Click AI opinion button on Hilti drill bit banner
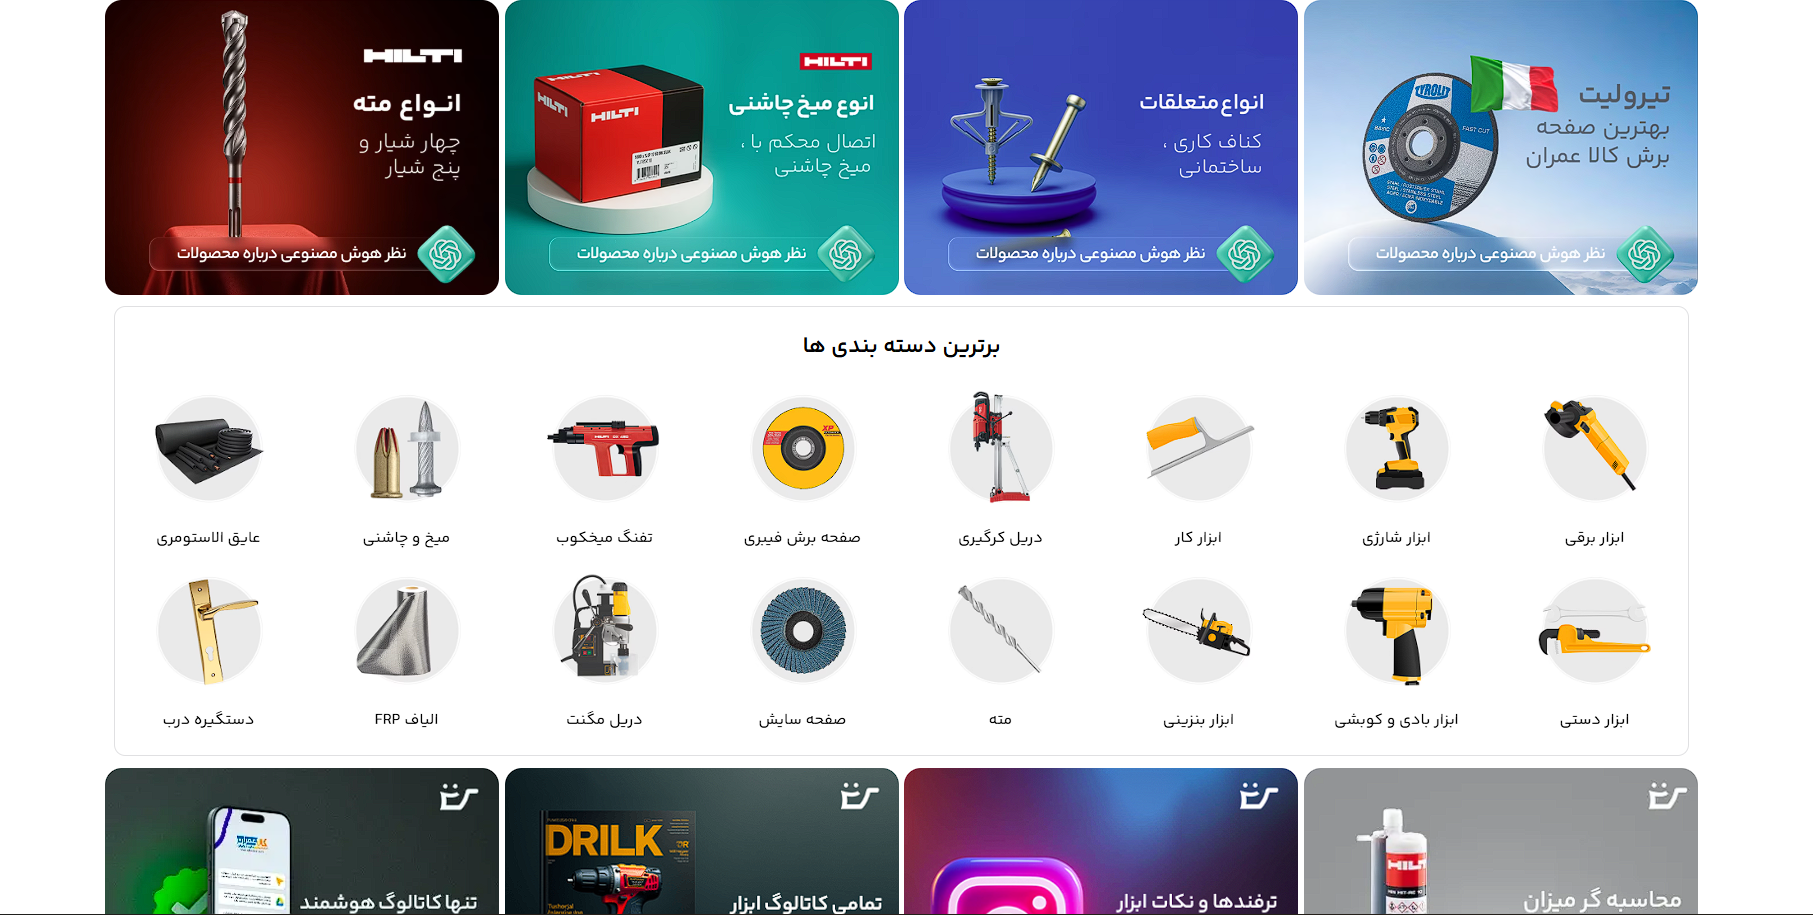Screen dimensions: 1813x915 click(312, 254)
